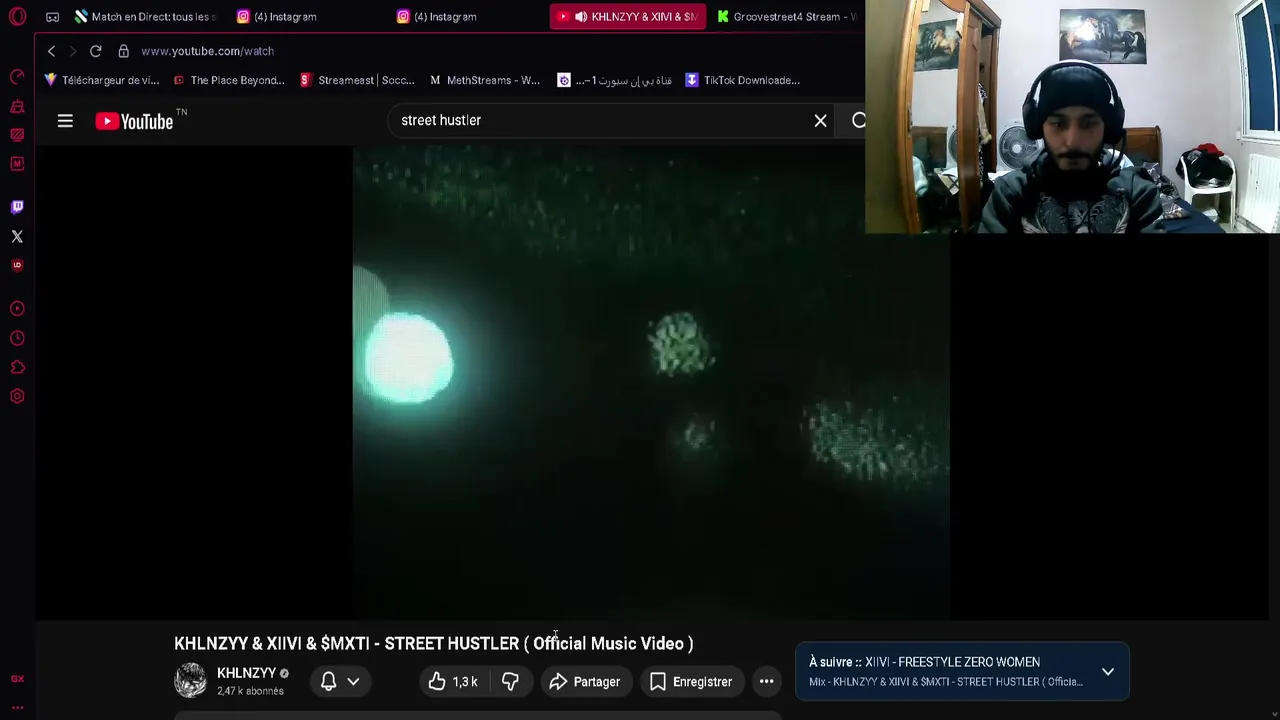Click the padlock site info icon
This screenshot has width=1280, height=720.
click(123, 51)
